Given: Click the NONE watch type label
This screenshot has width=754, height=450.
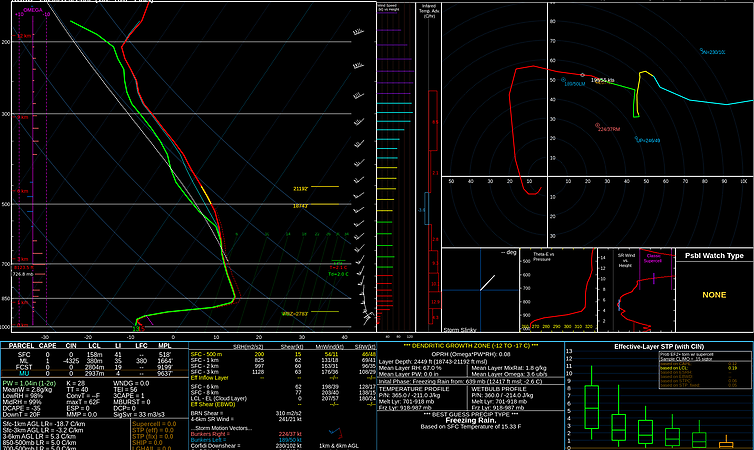Looking at the screenshot, I should (x=714, y=295).
